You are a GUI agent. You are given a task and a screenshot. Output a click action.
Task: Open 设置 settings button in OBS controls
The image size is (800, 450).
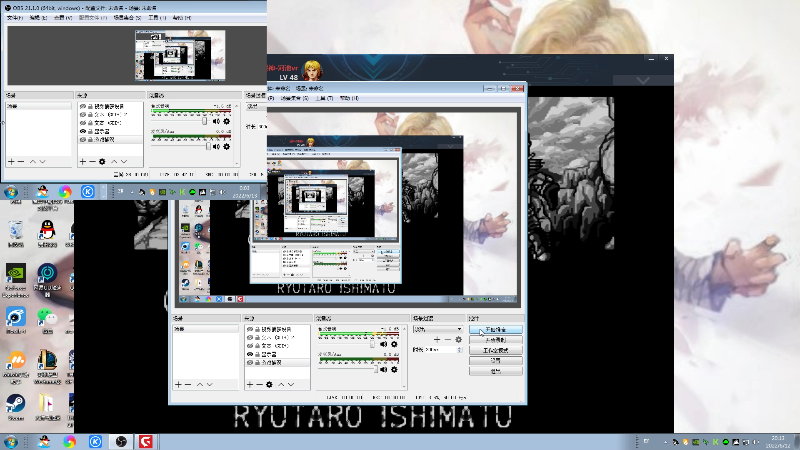pyautogui.click(x=495, y=361)
